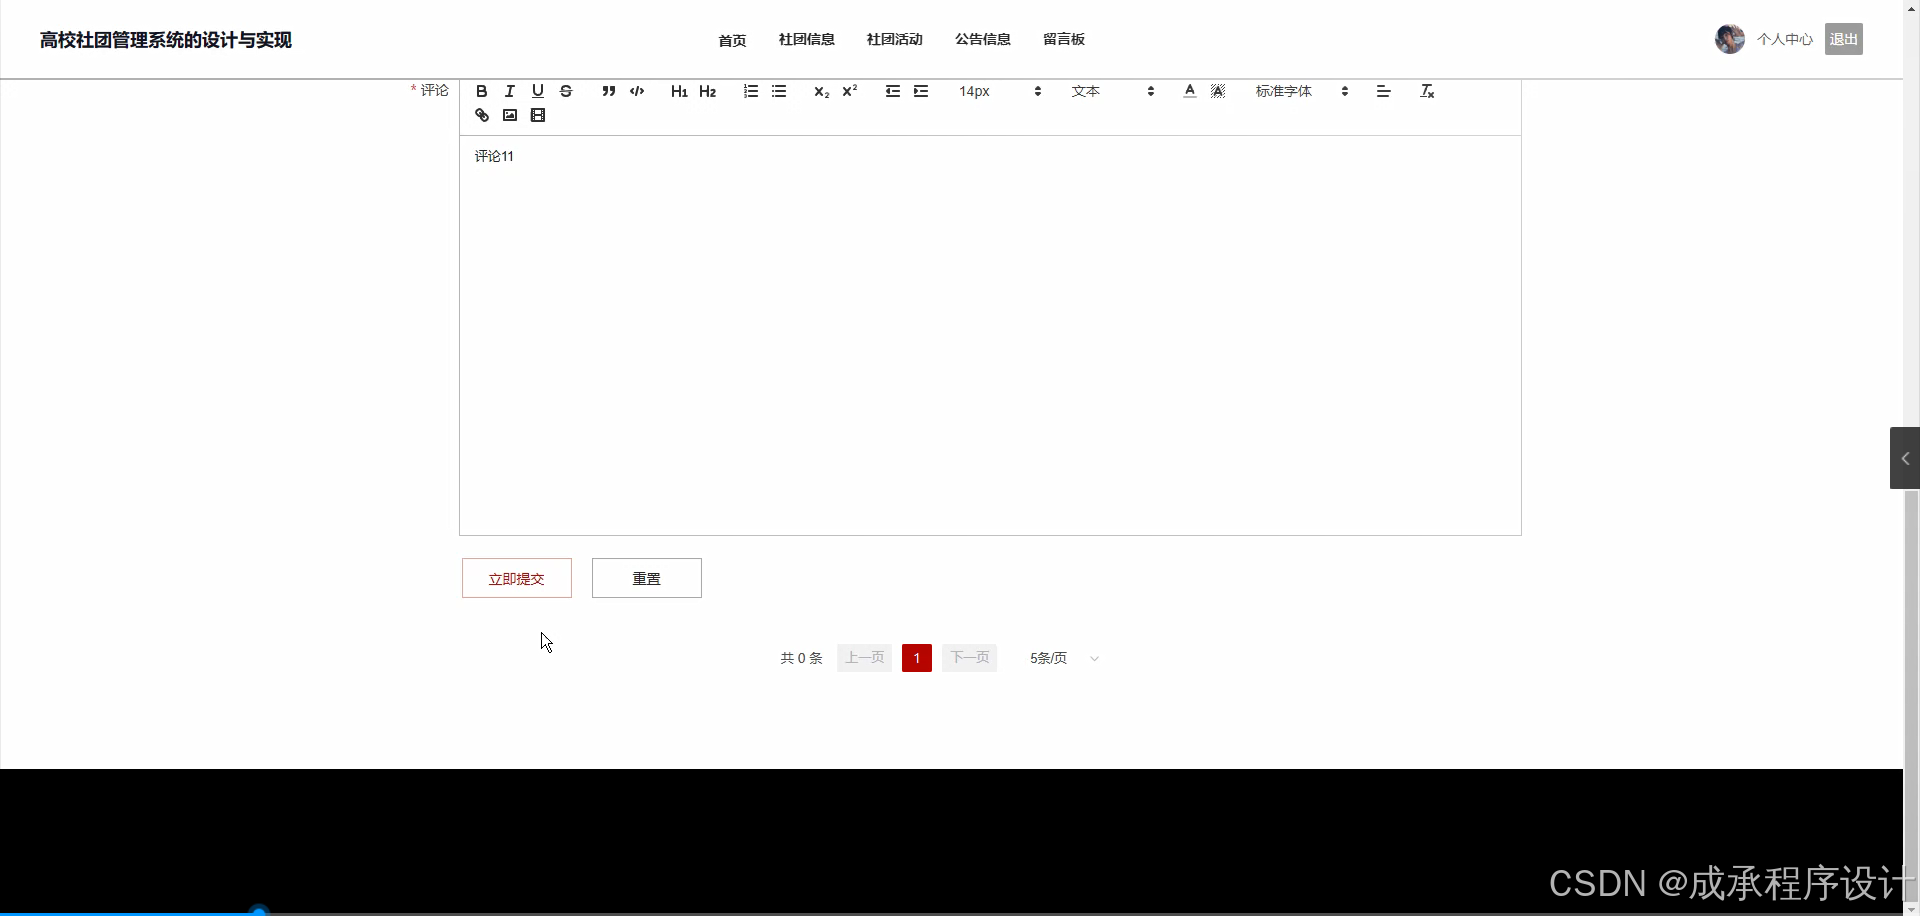Viewport: 1920px width, 916px height.
Task: Toggle bold formatting in the editor
Action: [x=481, y=91]
